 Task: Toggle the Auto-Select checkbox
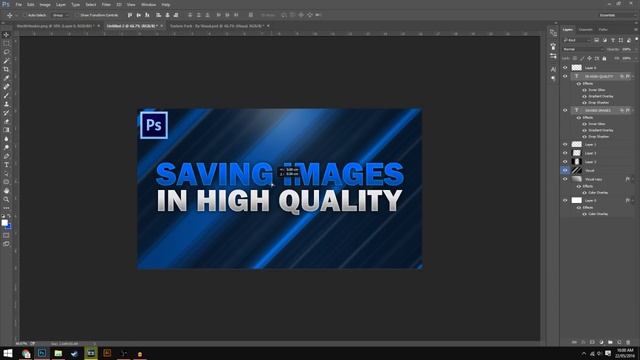pyautogui.click(x=24, y=15)
